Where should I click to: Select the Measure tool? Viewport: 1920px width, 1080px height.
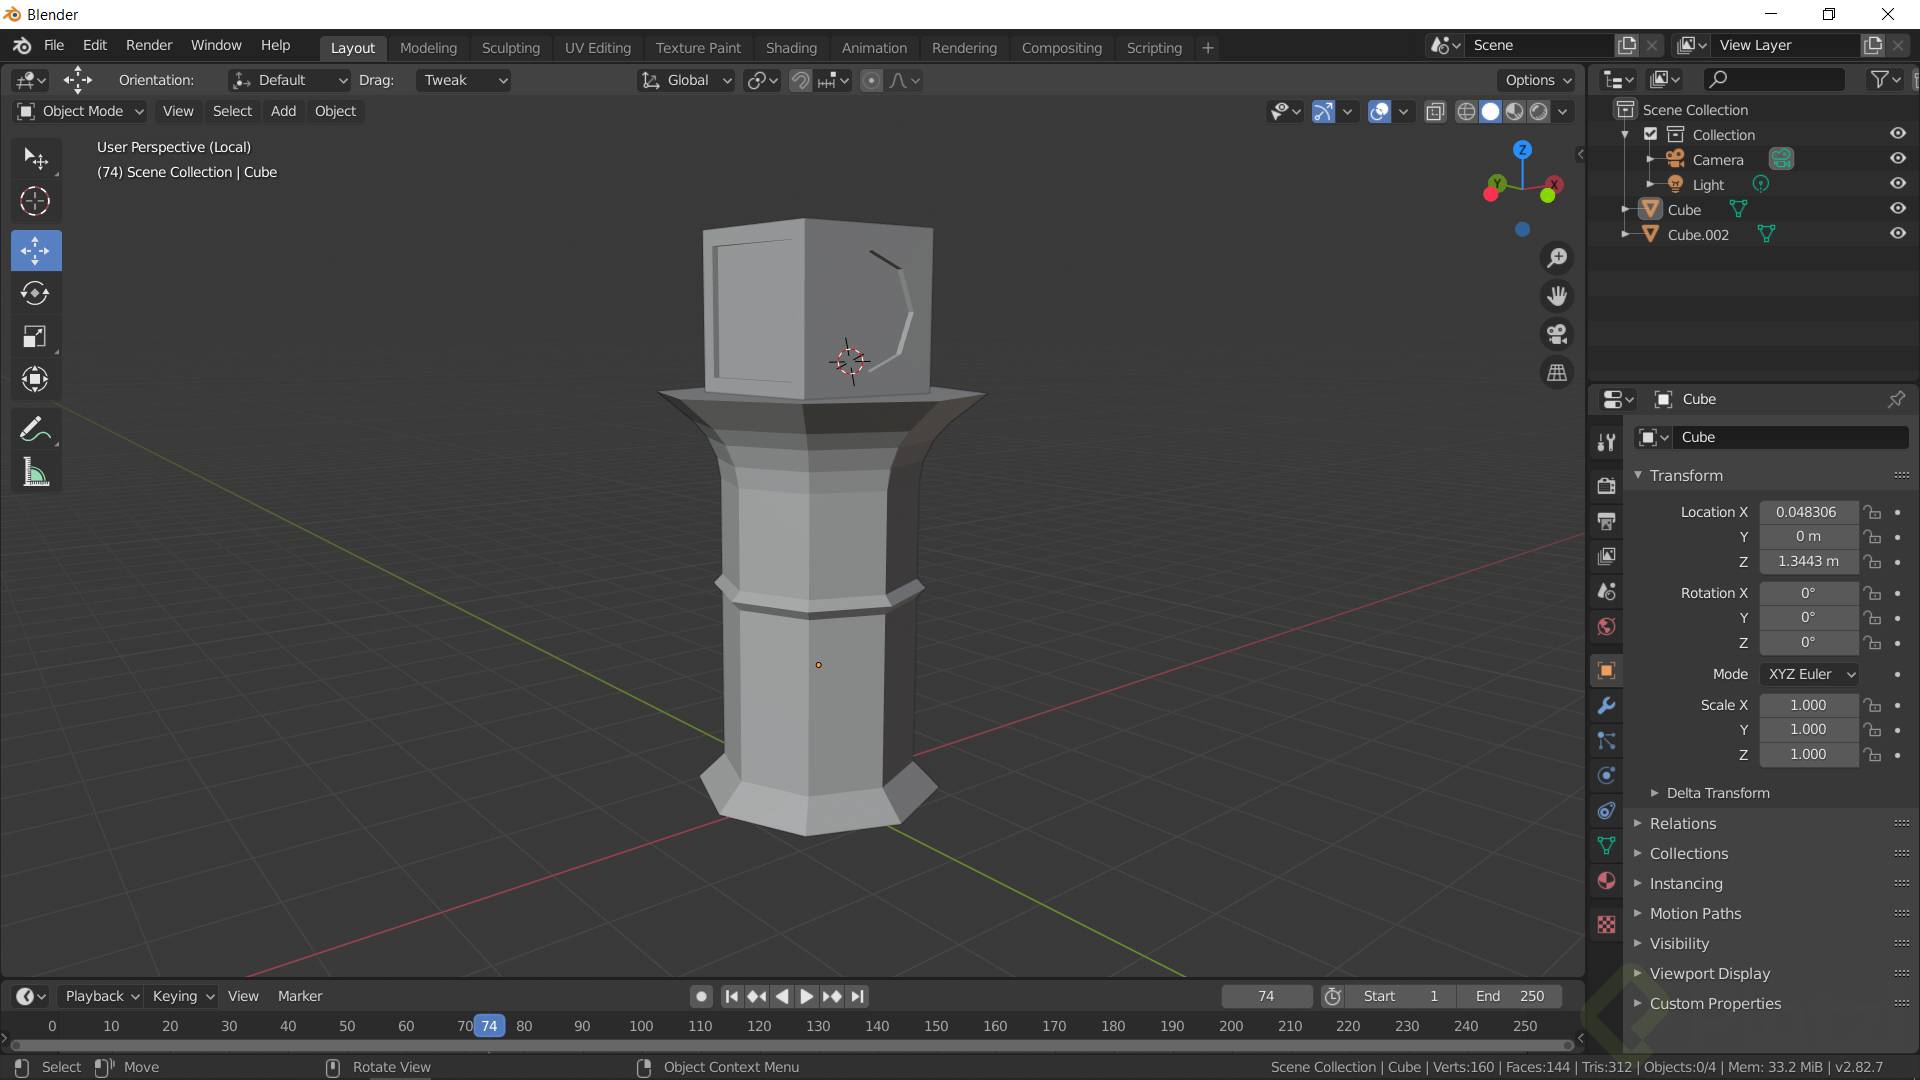35,473
